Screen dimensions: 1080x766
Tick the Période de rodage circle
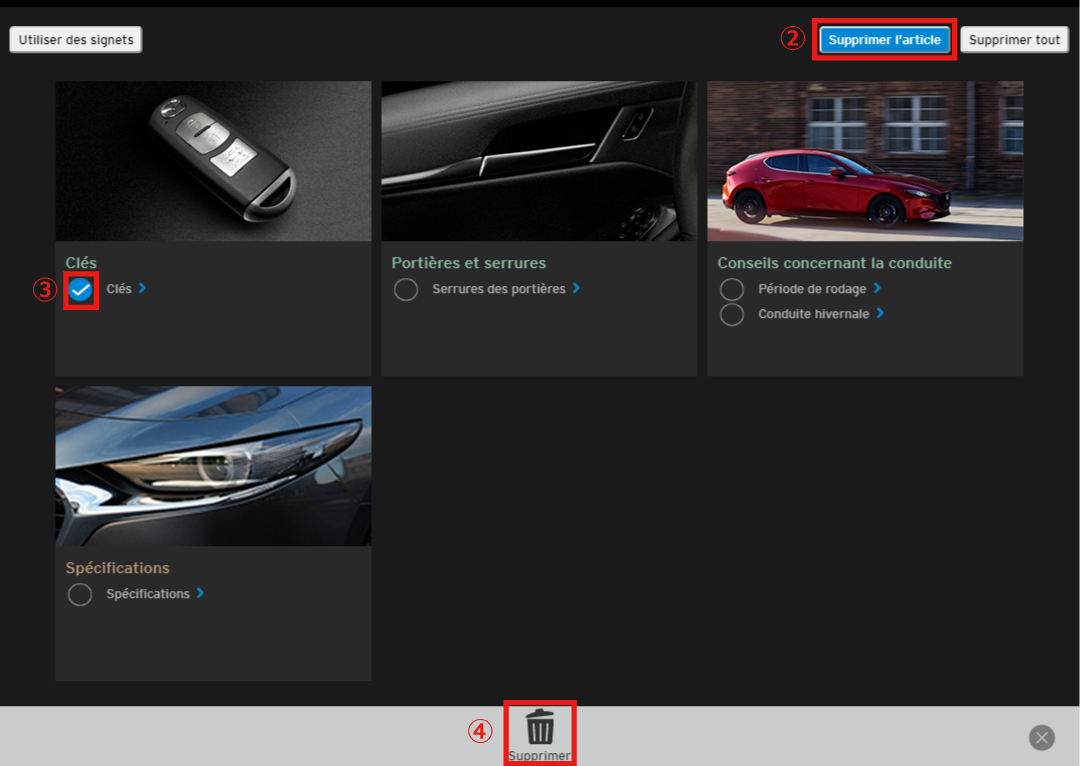pos(732,289)
